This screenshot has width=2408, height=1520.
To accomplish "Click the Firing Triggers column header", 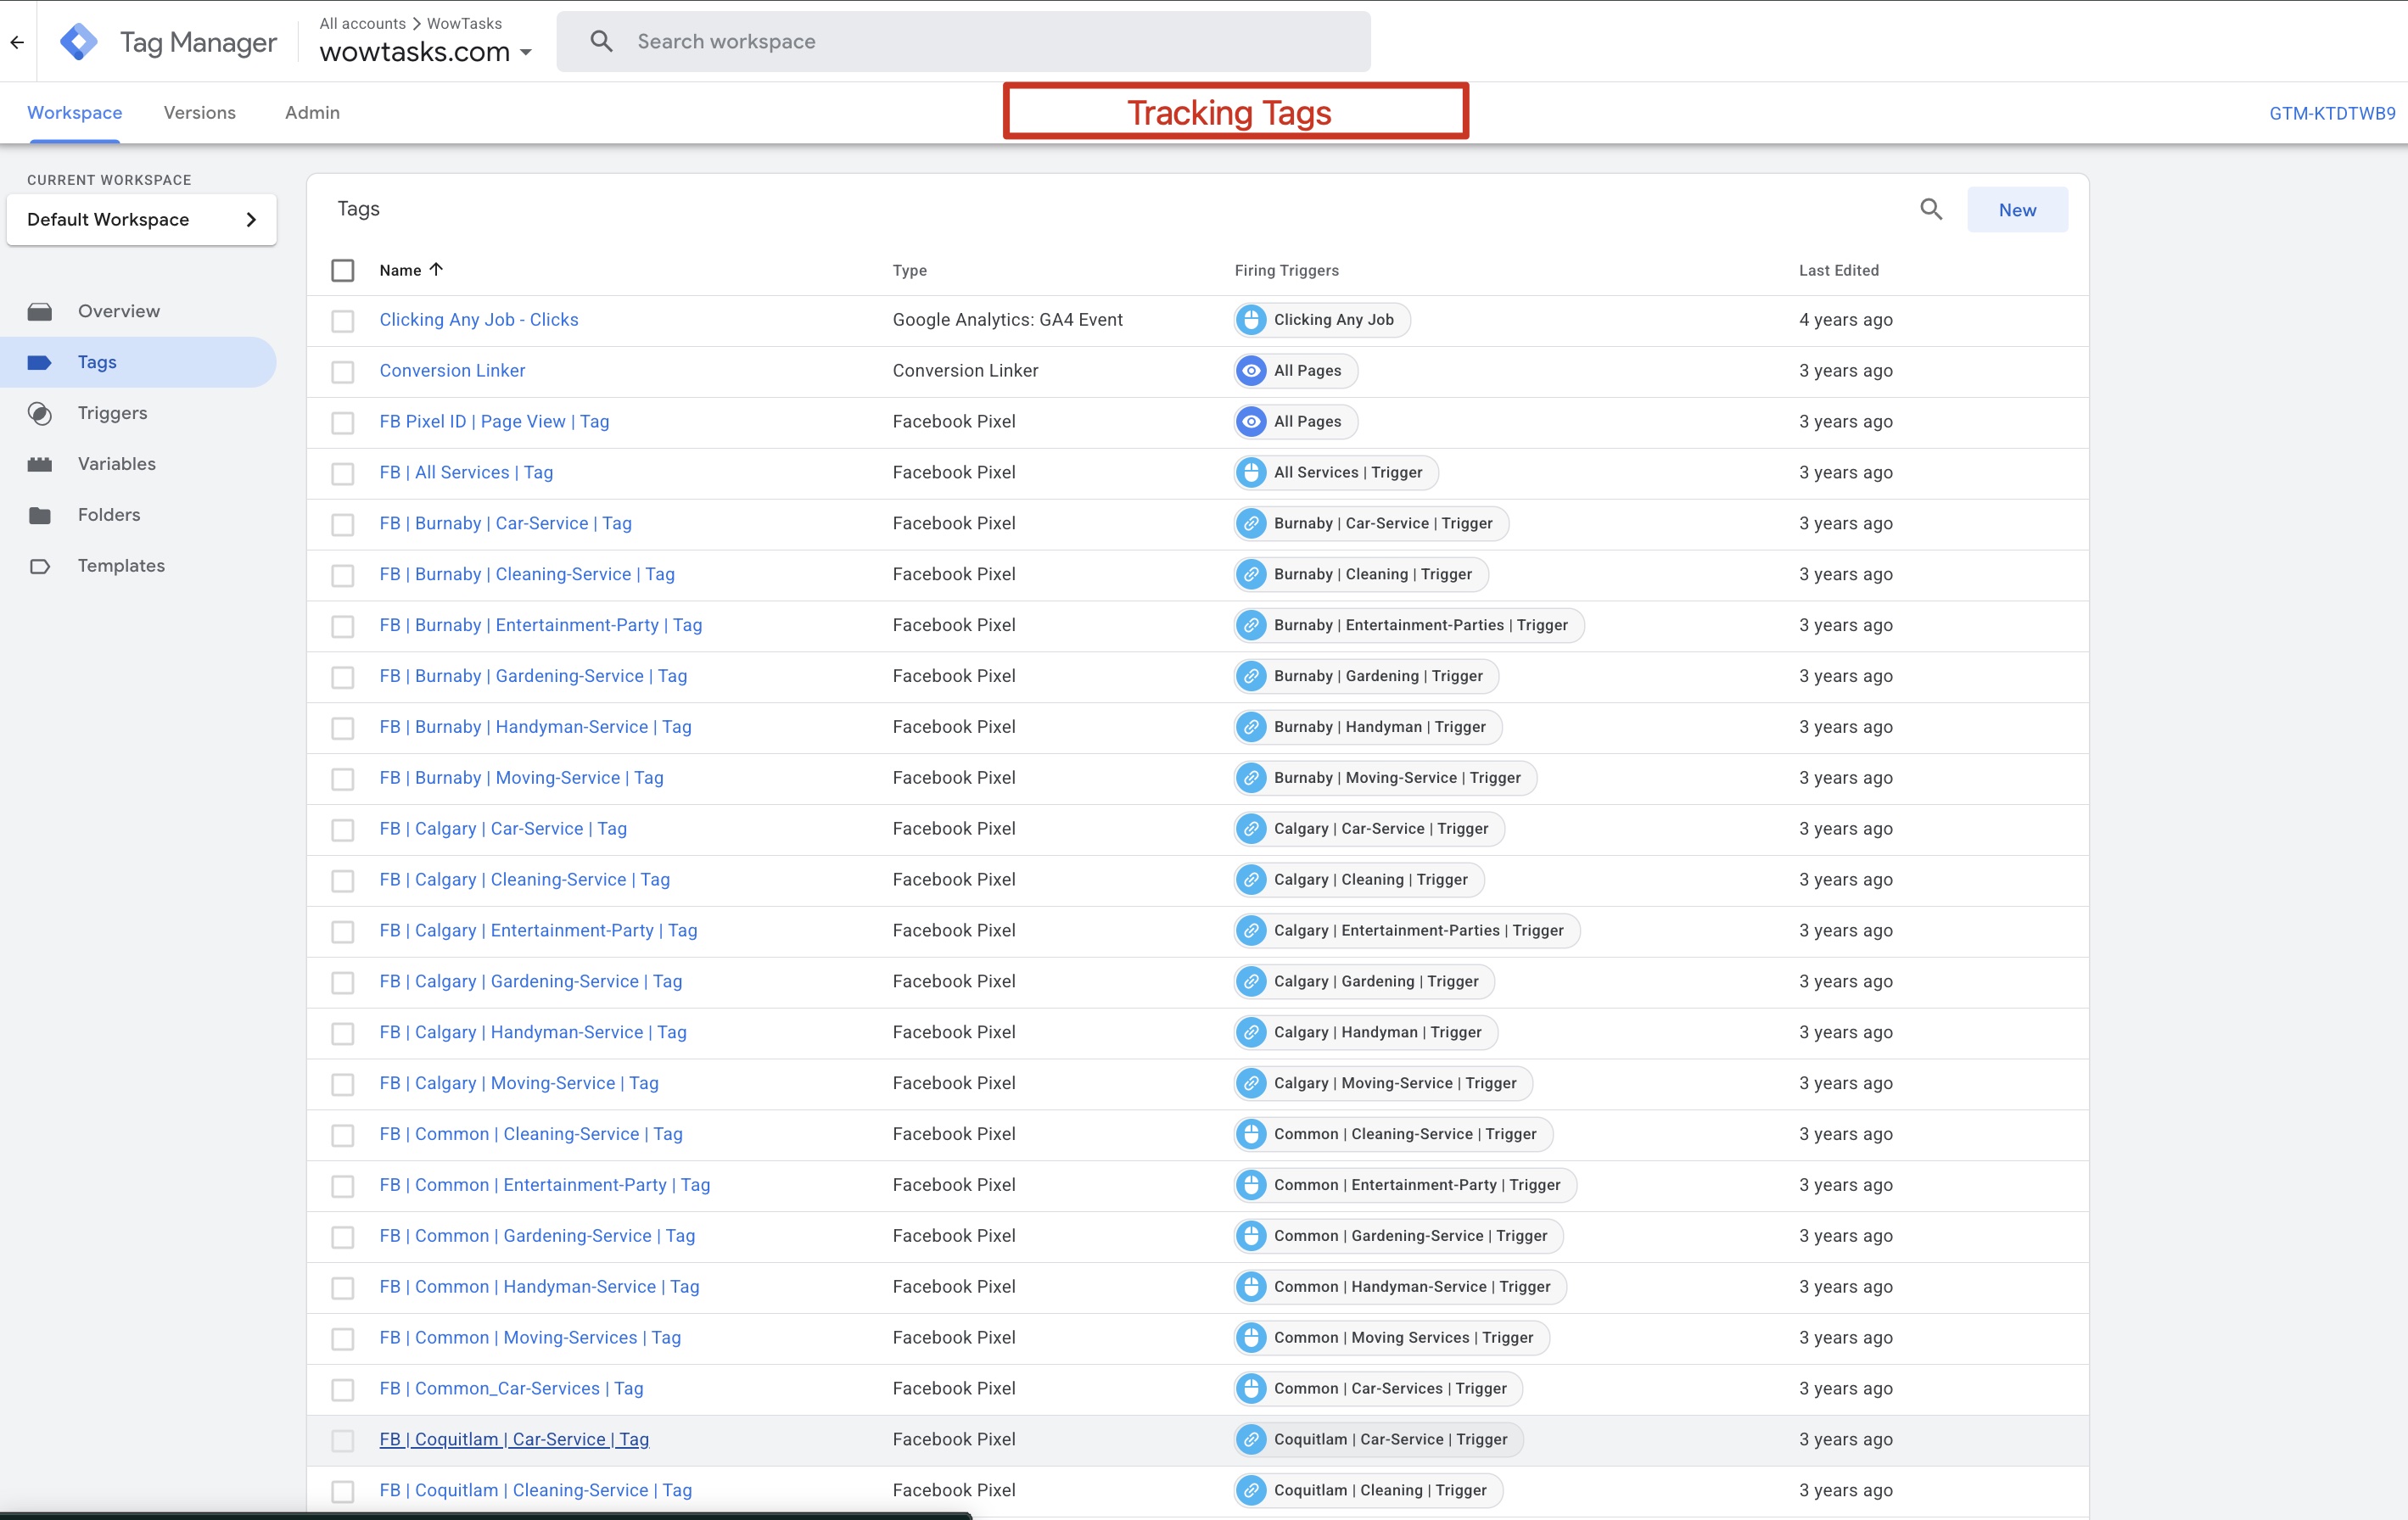I will 1286,270.
